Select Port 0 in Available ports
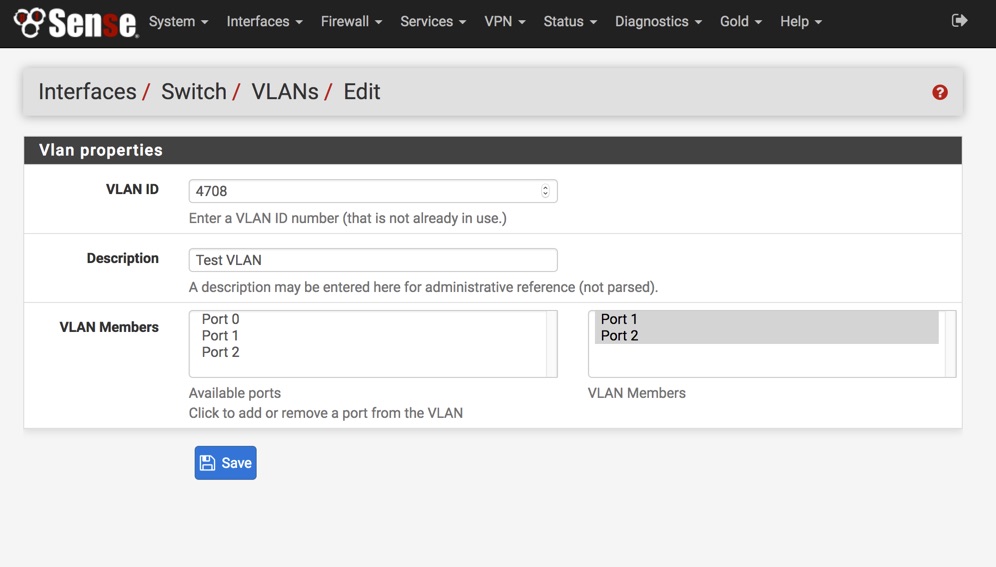Image resolution: width=996 pixels, height=567 pixels. pos(220,320)
